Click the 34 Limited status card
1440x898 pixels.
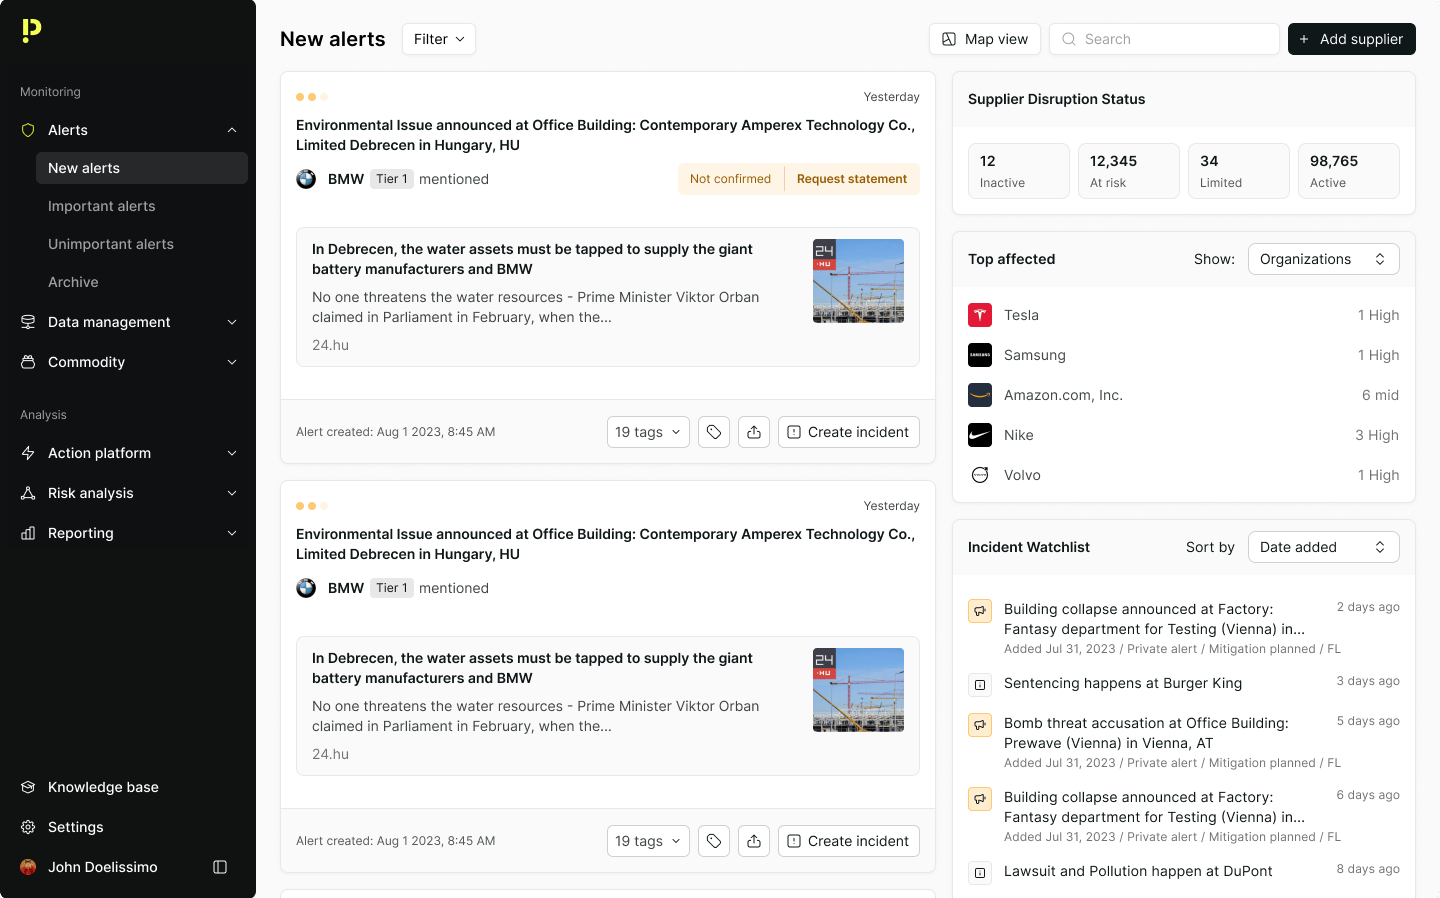point(1239,171)
